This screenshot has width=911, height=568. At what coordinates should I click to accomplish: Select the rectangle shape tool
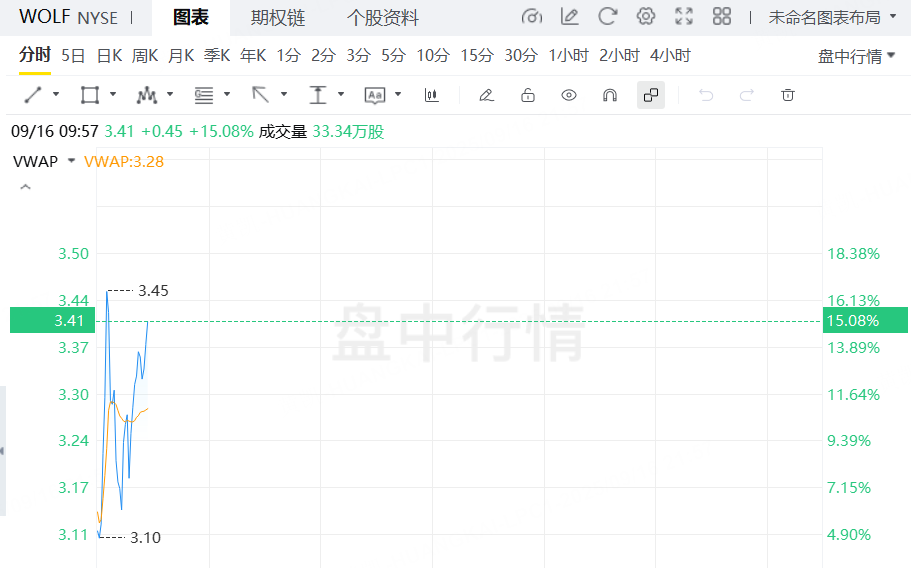(x=90, y=95)
